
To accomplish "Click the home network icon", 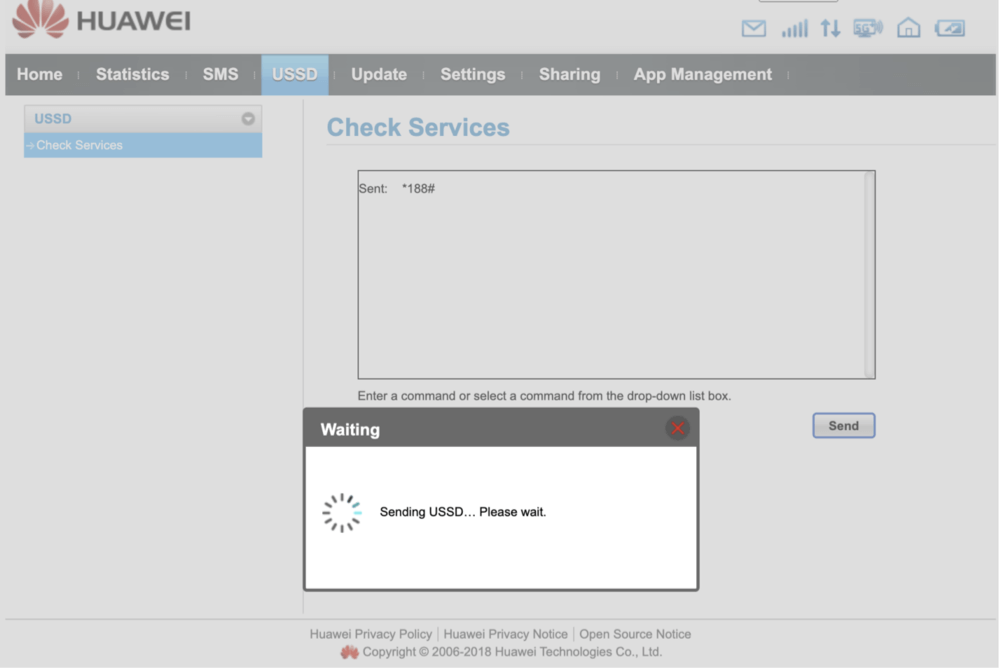I will pyautogui.click(x=908, y=29).
